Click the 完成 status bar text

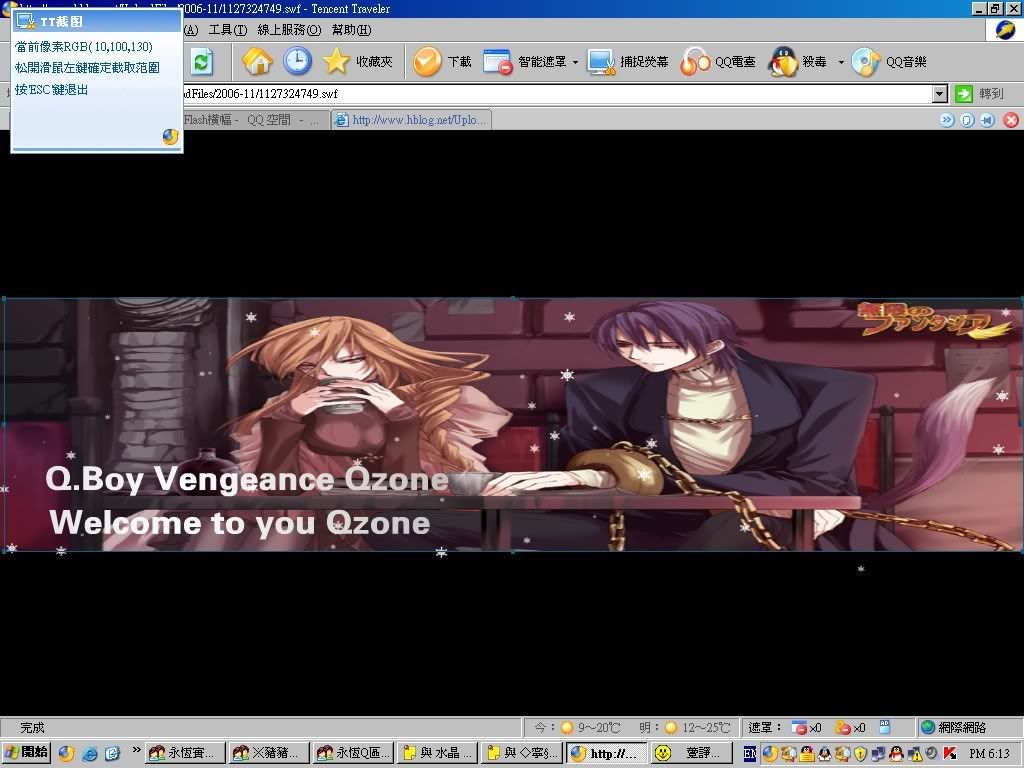(32, 727)
